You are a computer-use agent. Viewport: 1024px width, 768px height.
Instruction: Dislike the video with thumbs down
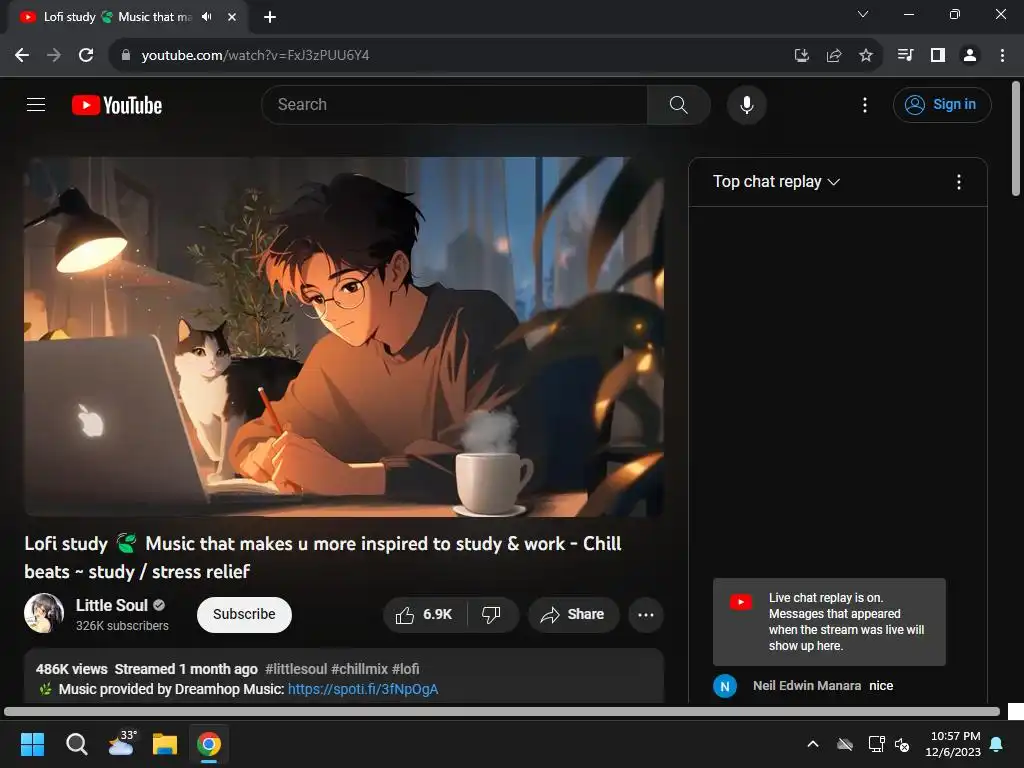point(492,615)
